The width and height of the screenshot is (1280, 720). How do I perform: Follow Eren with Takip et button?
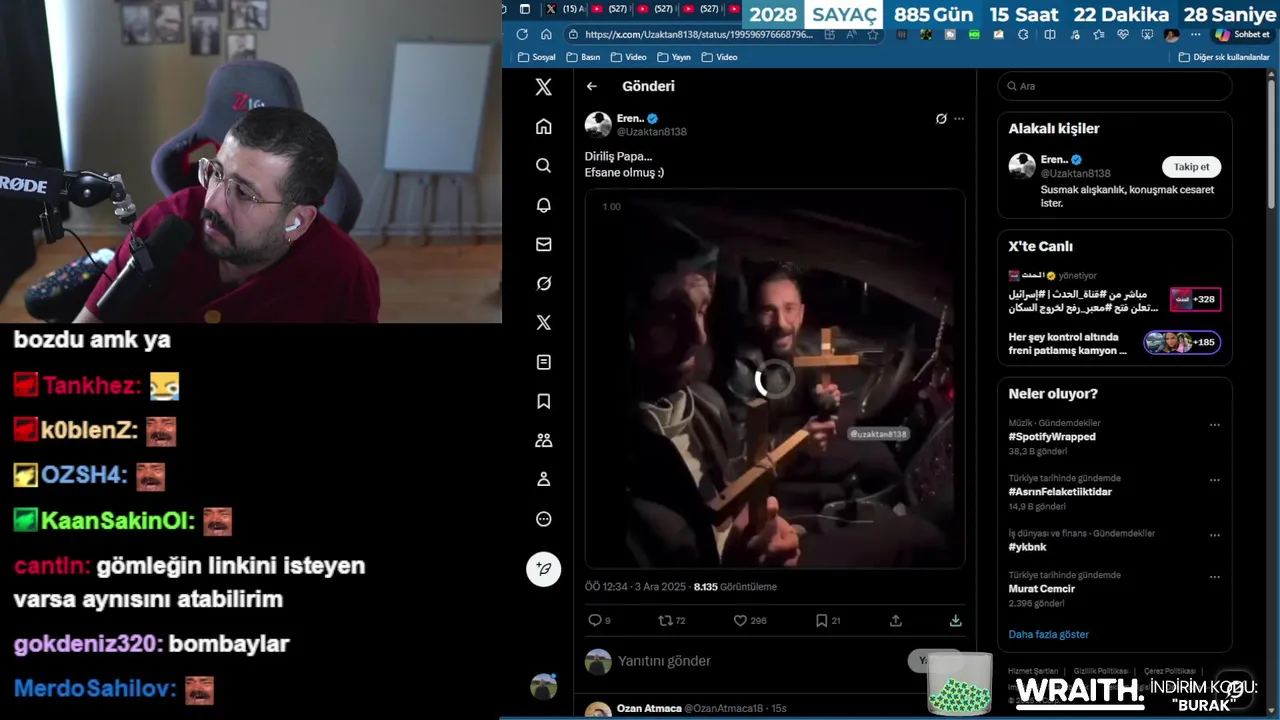(1191, 167)
